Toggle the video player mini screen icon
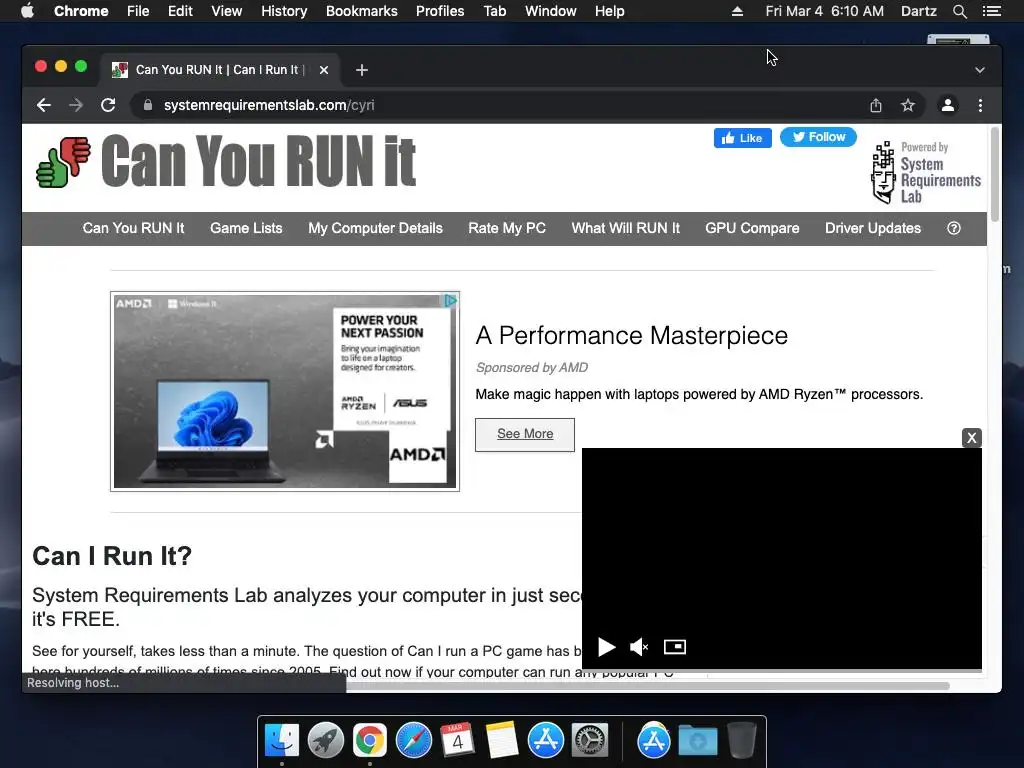 [675, 647]
